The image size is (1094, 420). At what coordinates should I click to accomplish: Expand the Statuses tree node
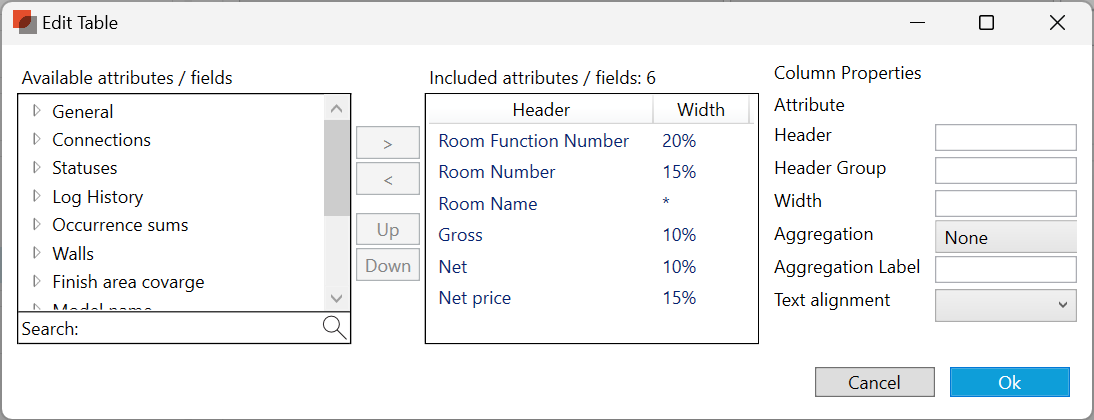pyautogui.click(x=38, y=167)
